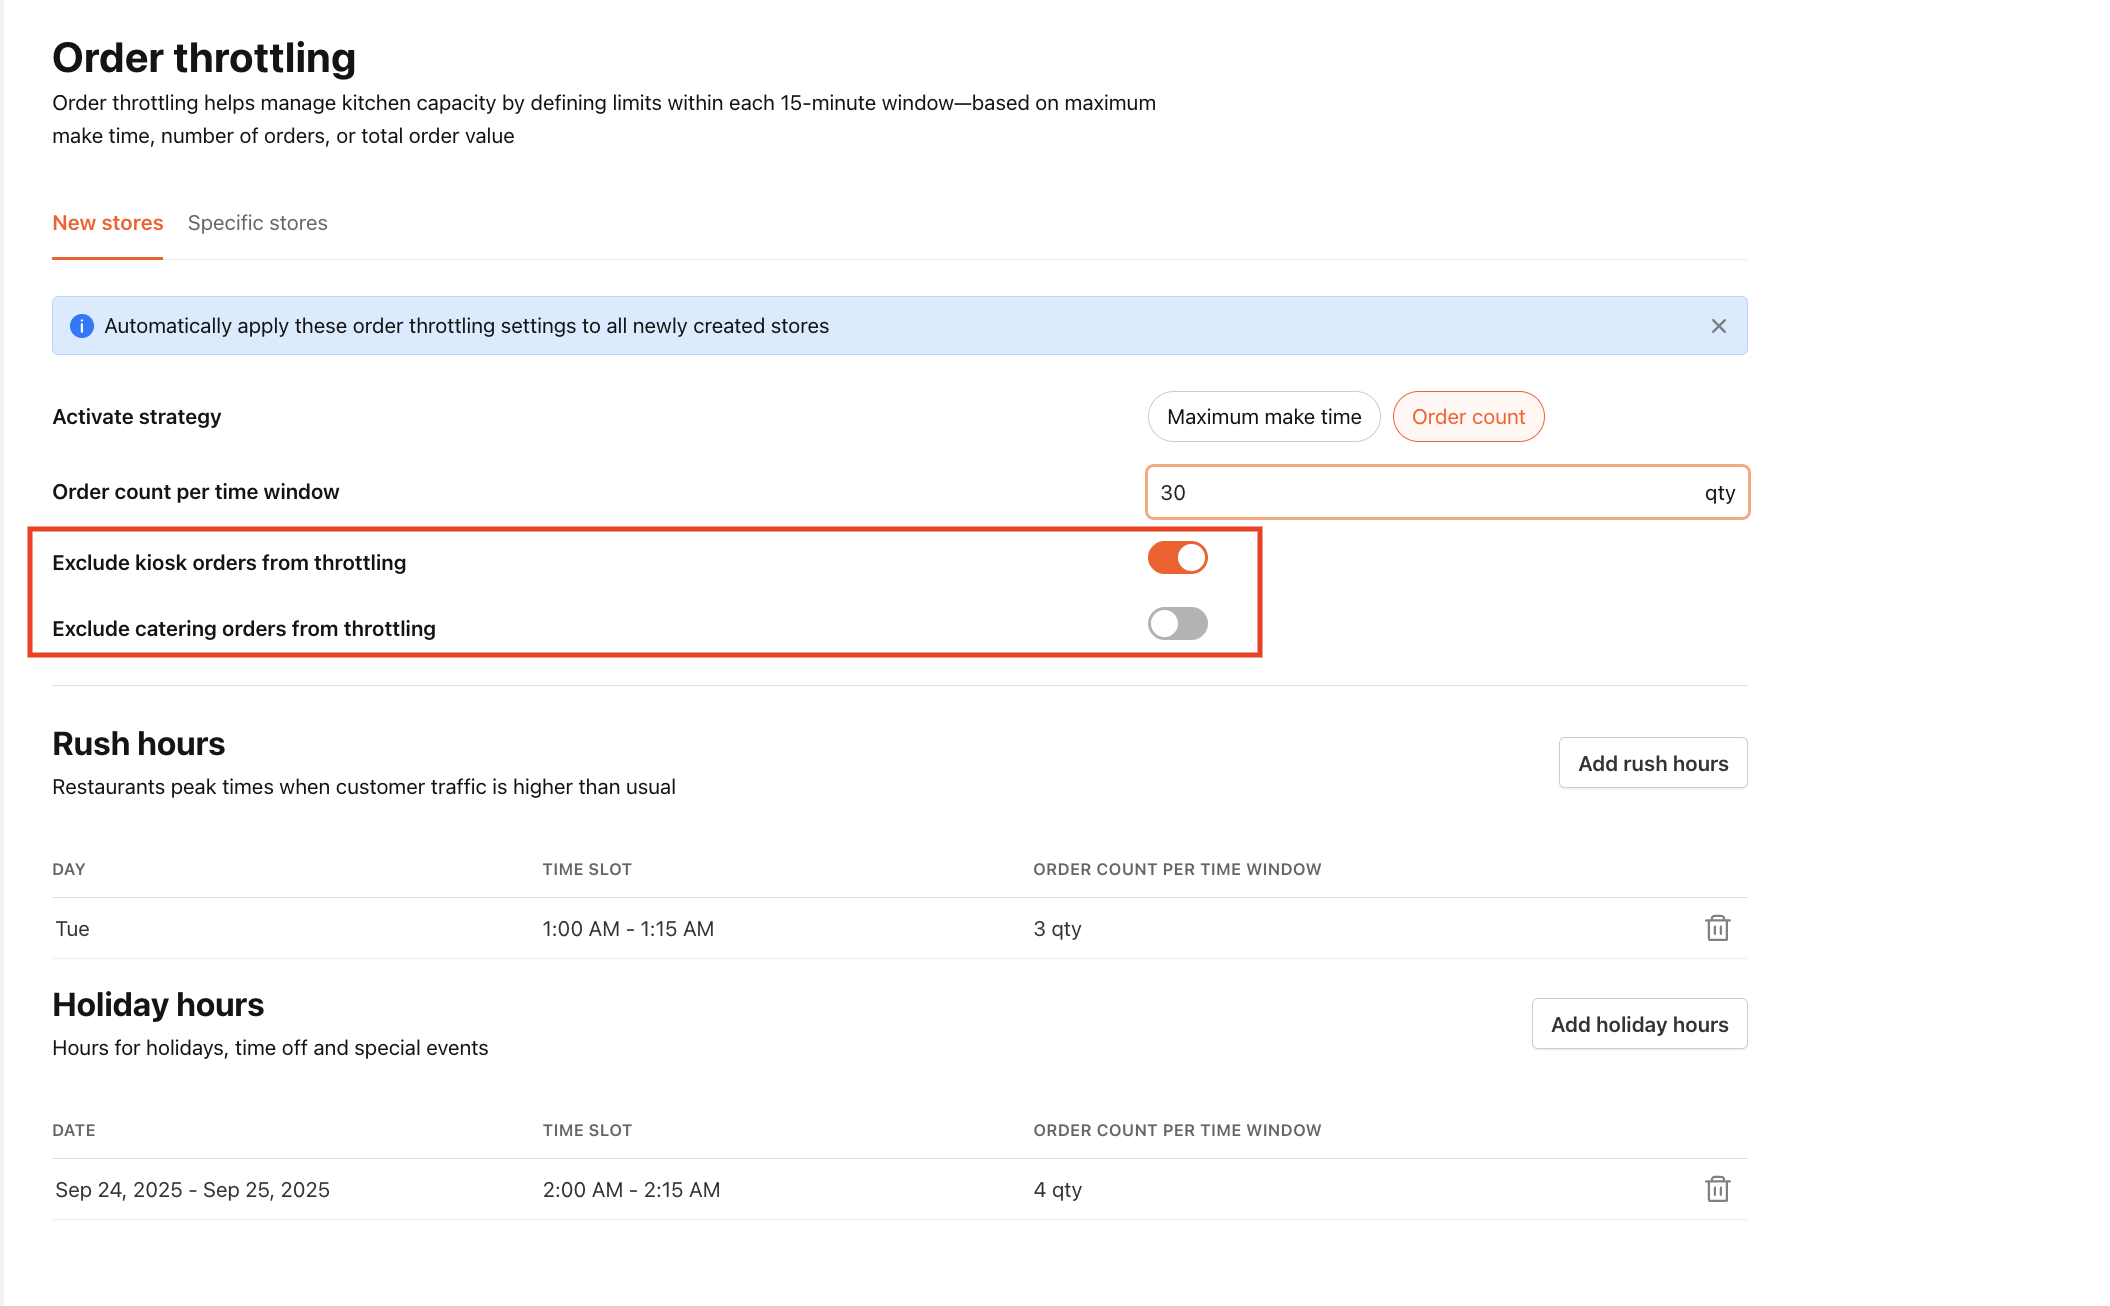Click the 1:00 AM - 1:15 AM time slot
2110x1306 pixels.
[x=628, y=928]
